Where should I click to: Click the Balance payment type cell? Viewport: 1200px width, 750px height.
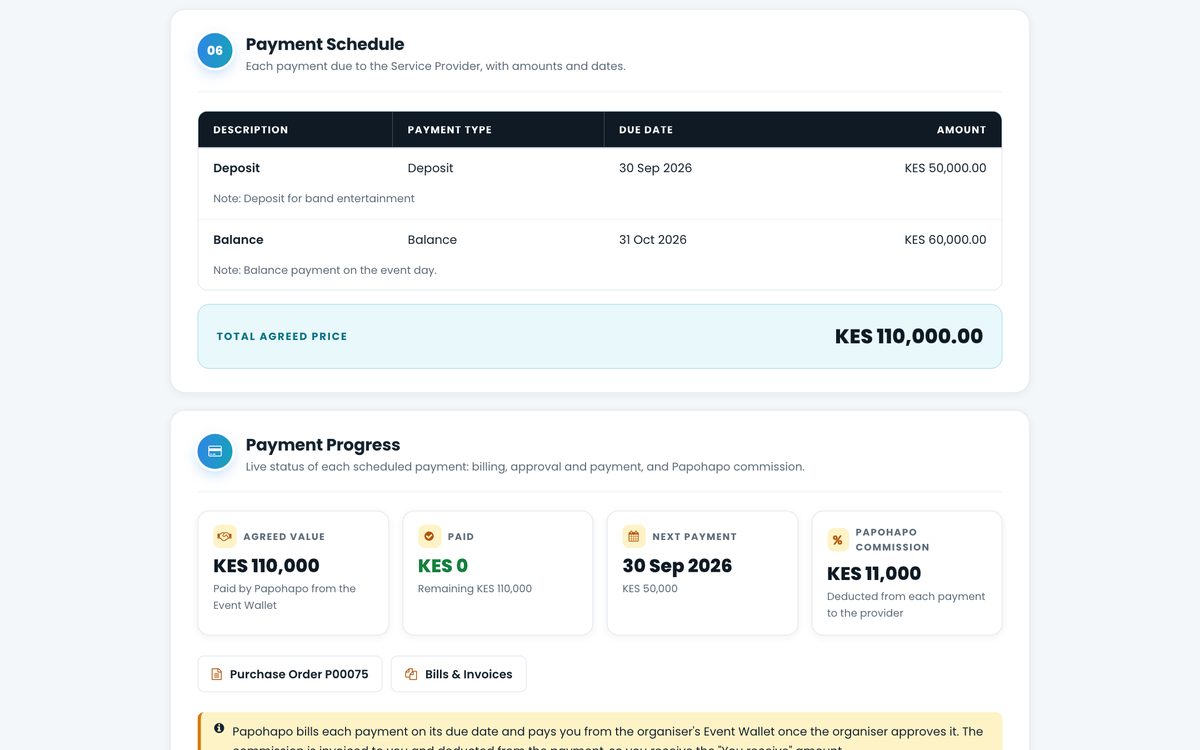(x=432, y=240)
